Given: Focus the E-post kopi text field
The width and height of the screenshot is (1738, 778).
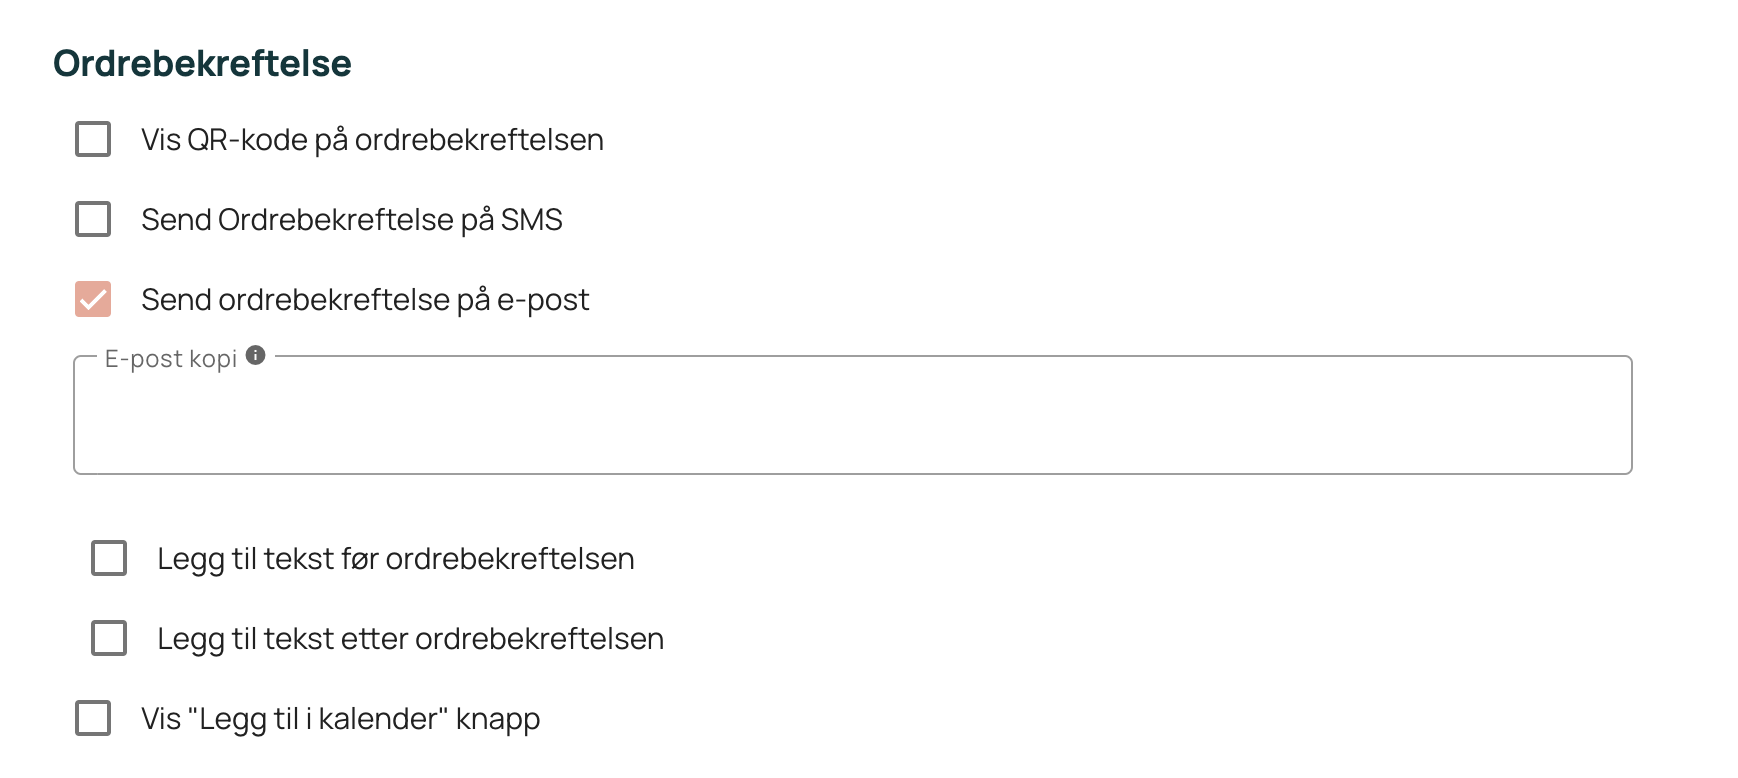Looking at the screenshot, I should (853, 415).
